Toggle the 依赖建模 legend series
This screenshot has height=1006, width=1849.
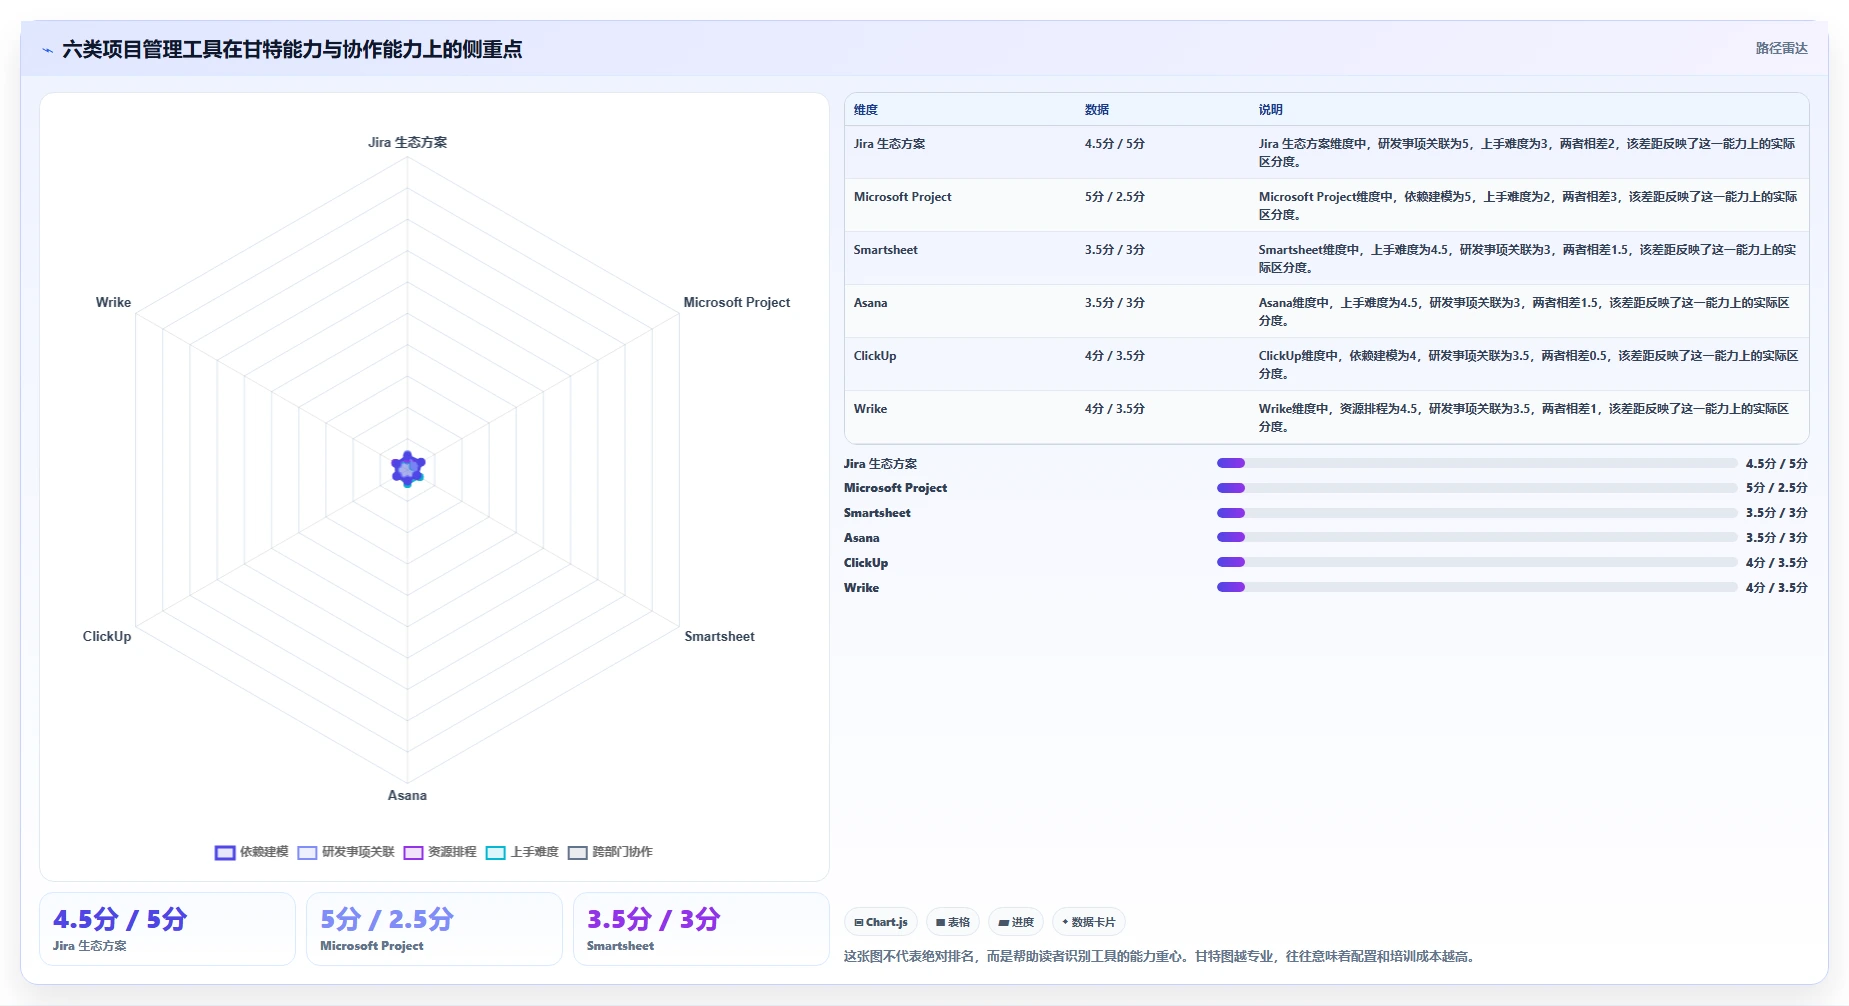pyautogui.click(x=251, y=852)
